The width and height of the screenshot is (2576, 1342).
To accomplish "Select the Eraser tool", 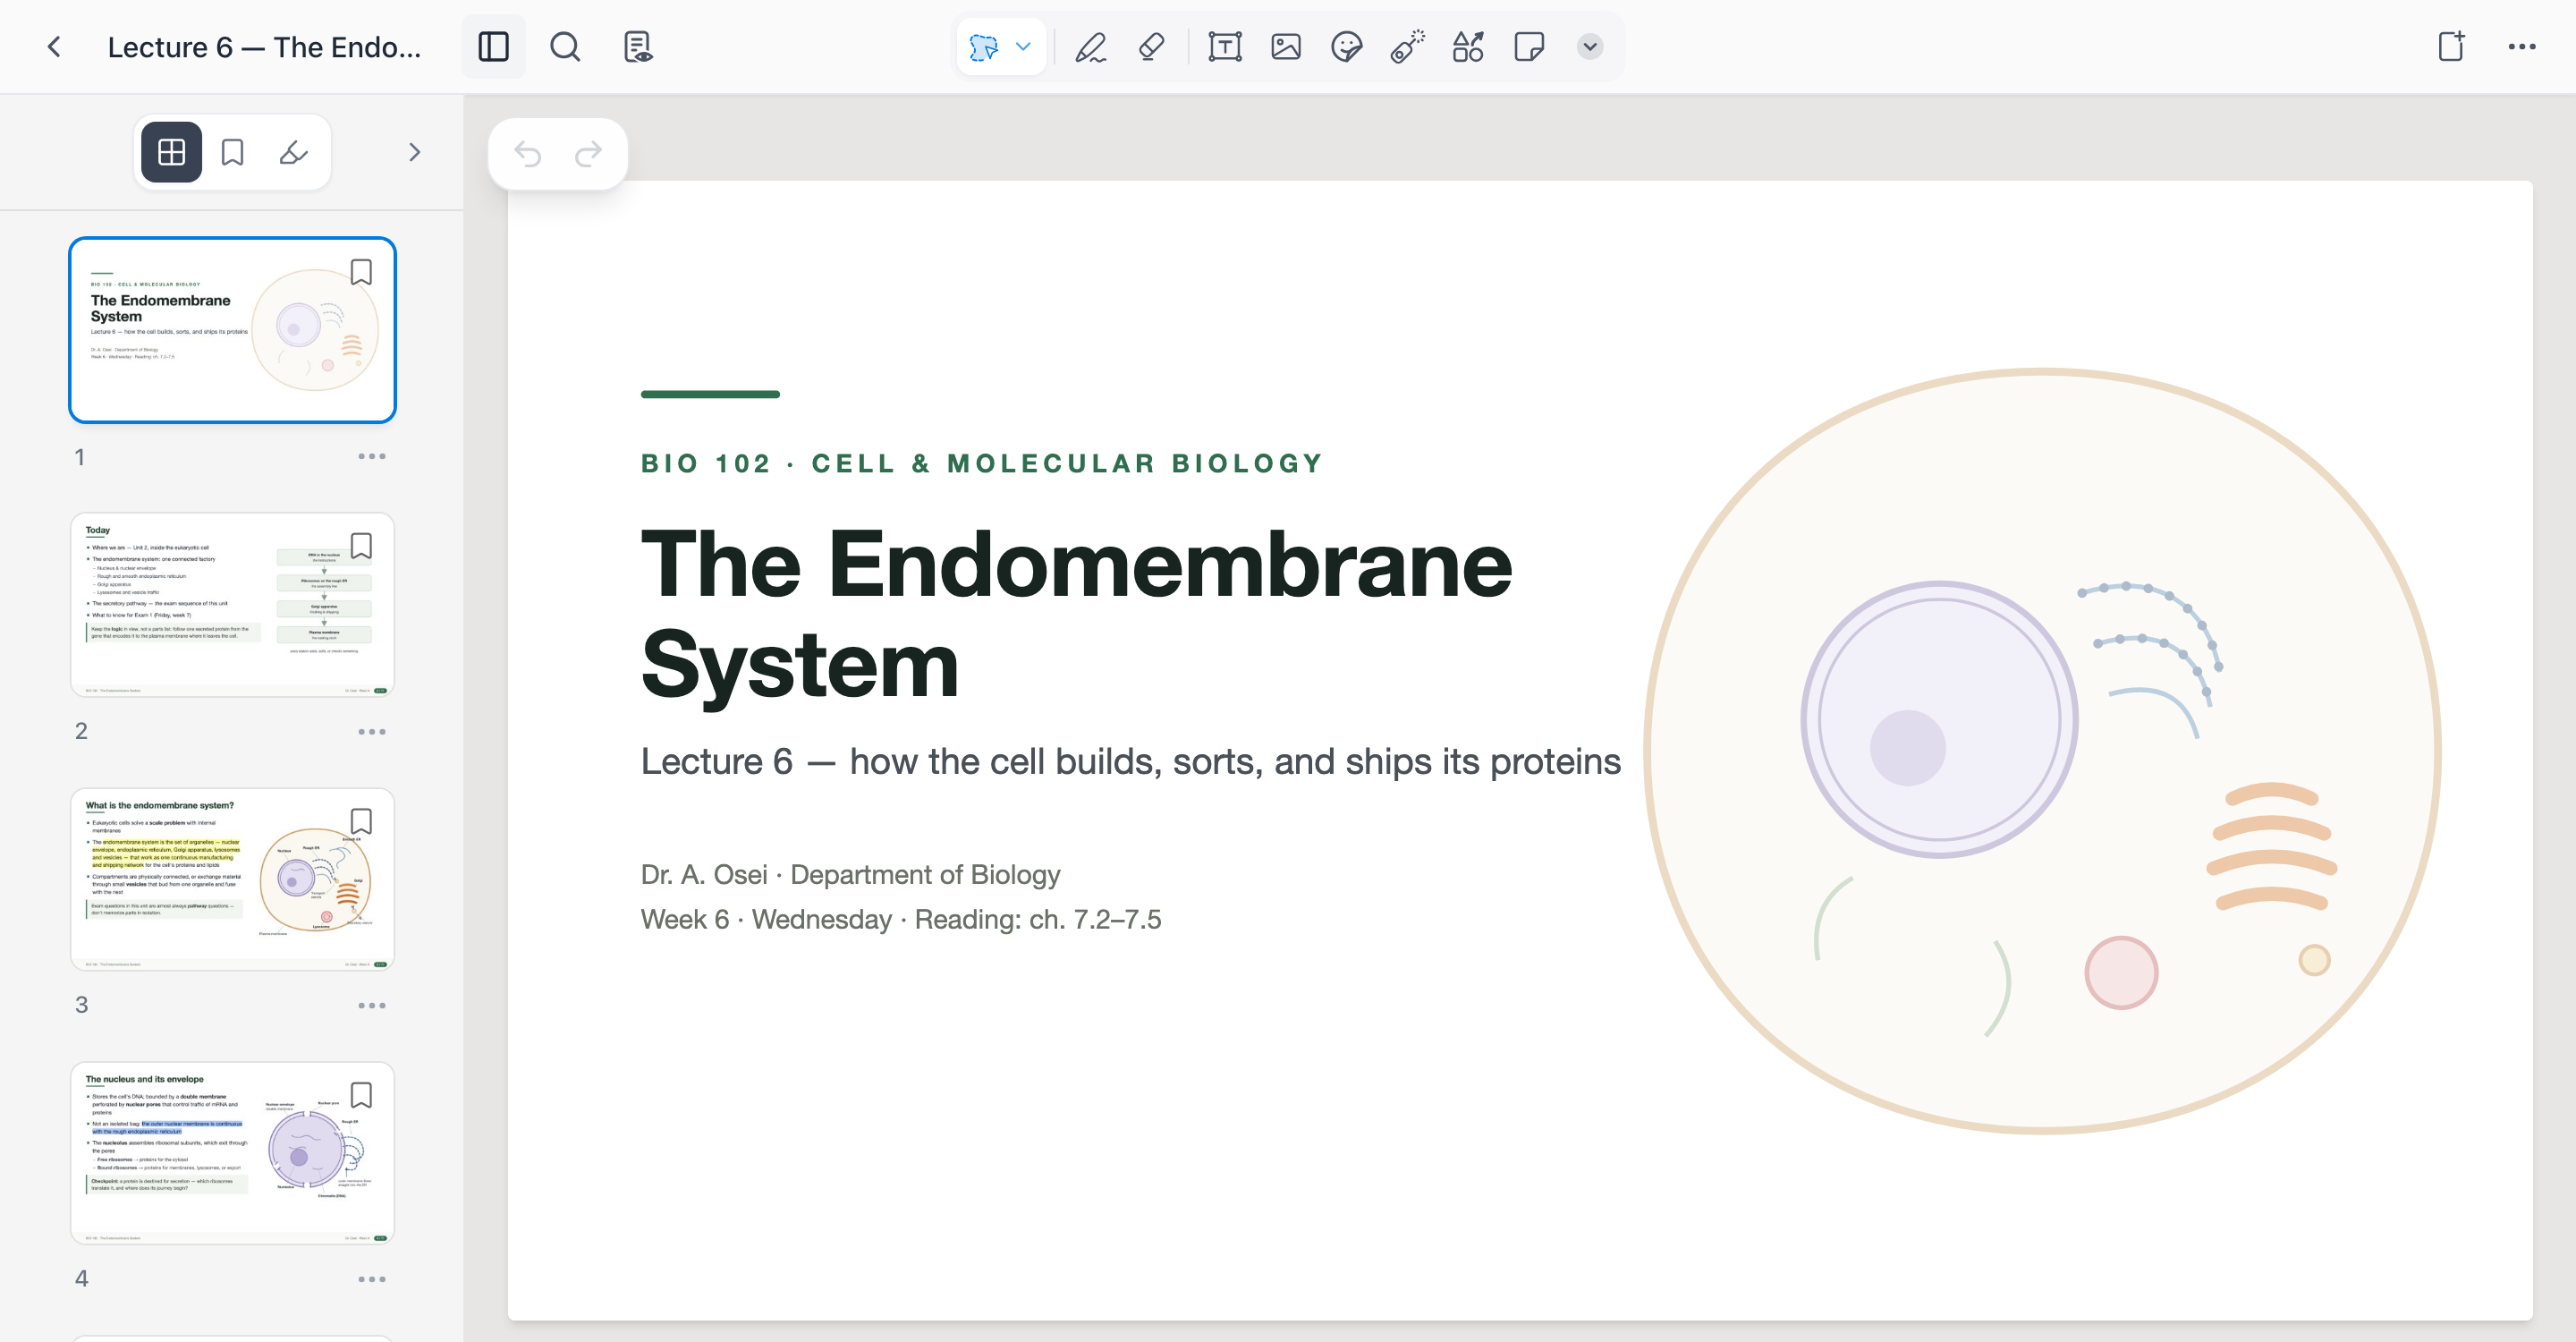I will (1151, 47).
